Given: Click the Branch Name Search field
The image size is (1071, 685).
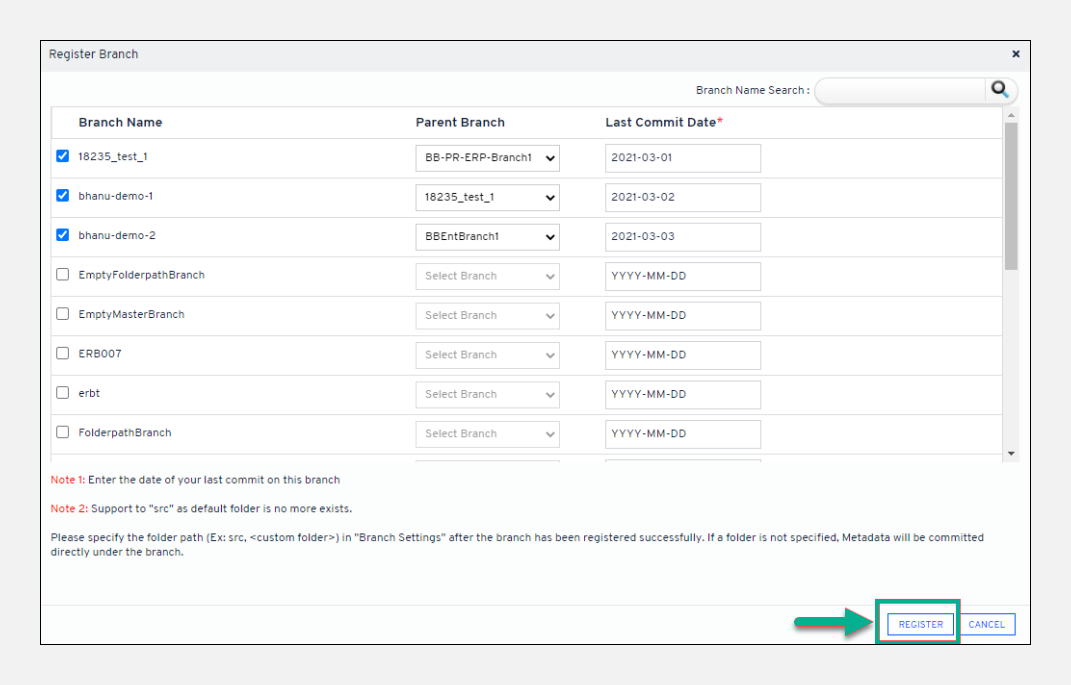Looking at the screenshot, I should tap(900, 91).
